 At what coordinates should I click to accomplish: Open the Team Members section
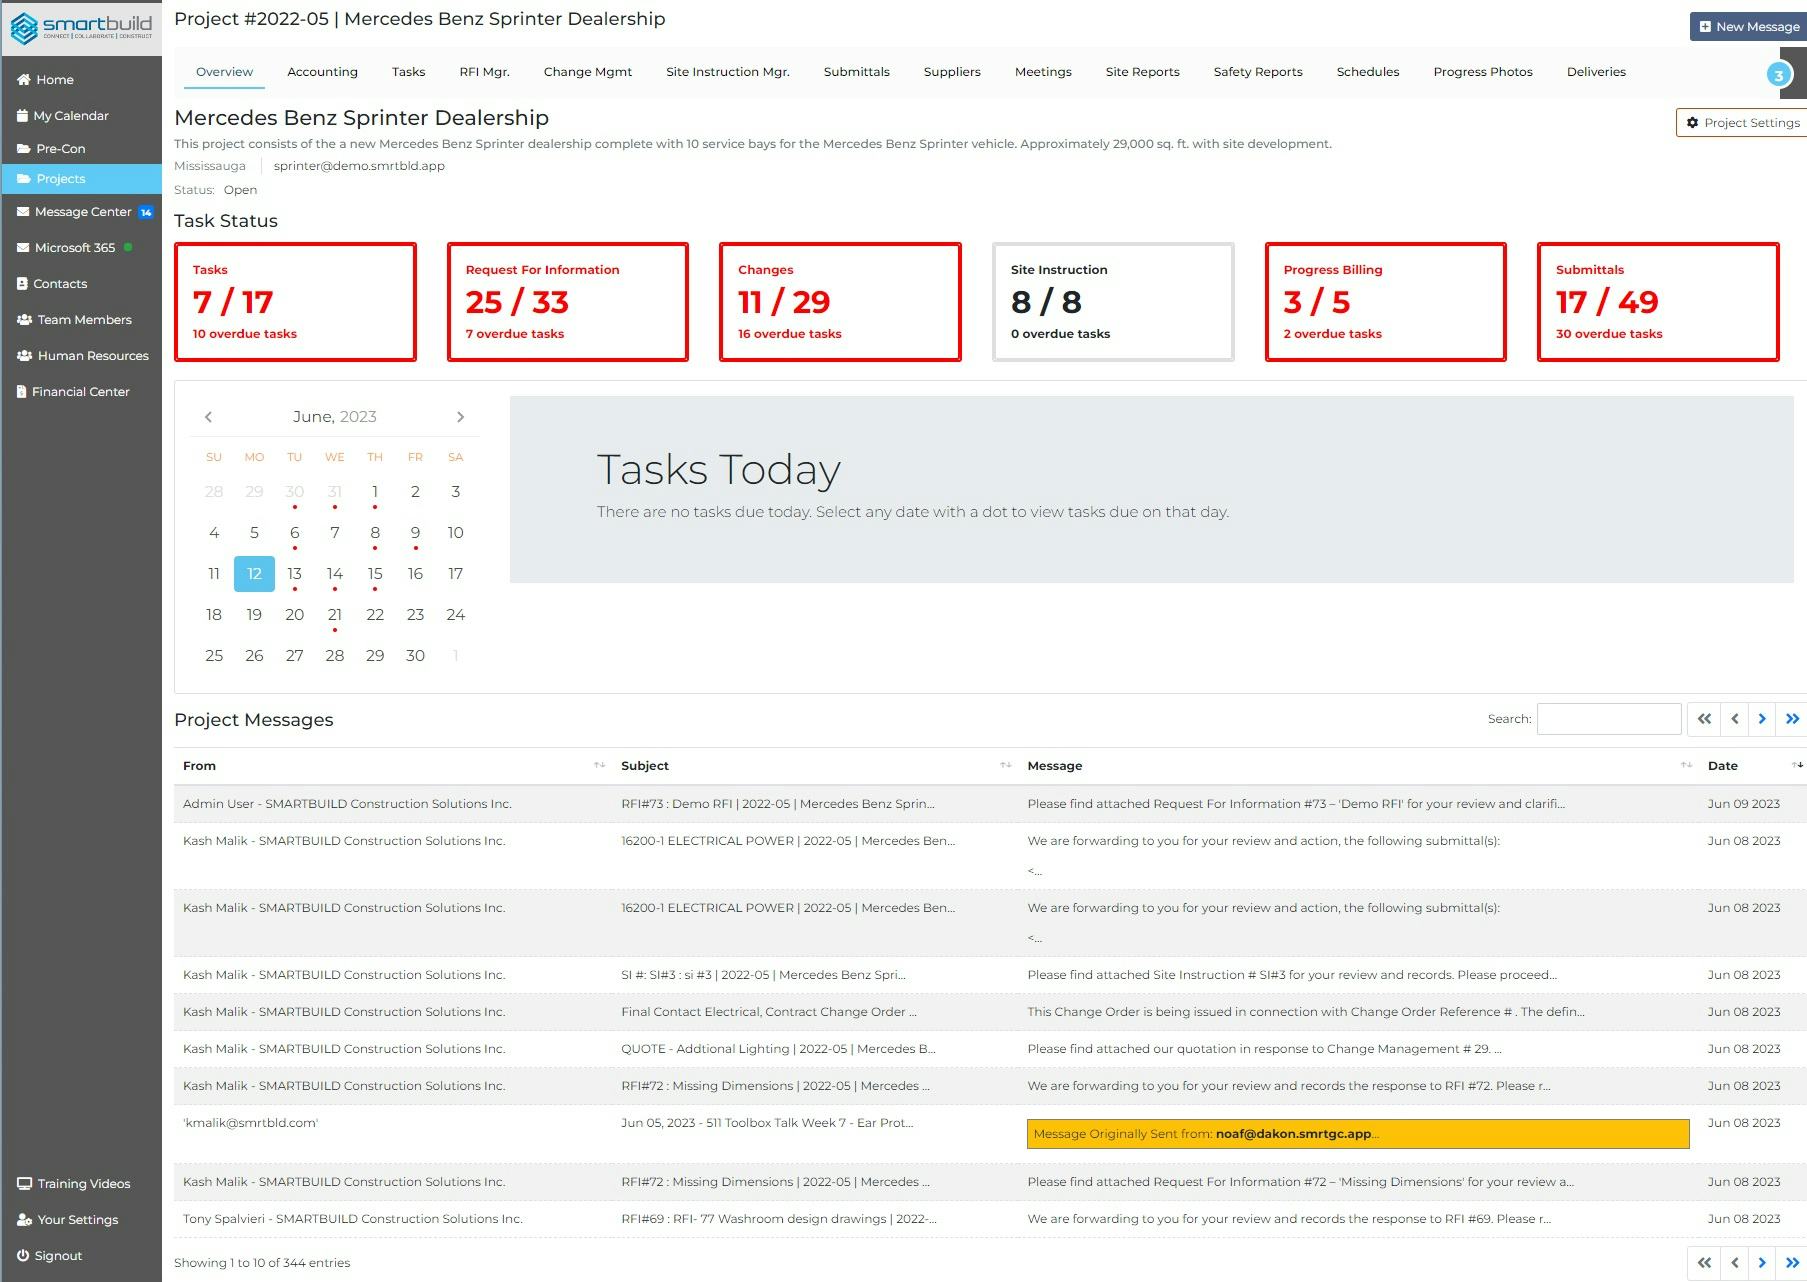[84, 319]
